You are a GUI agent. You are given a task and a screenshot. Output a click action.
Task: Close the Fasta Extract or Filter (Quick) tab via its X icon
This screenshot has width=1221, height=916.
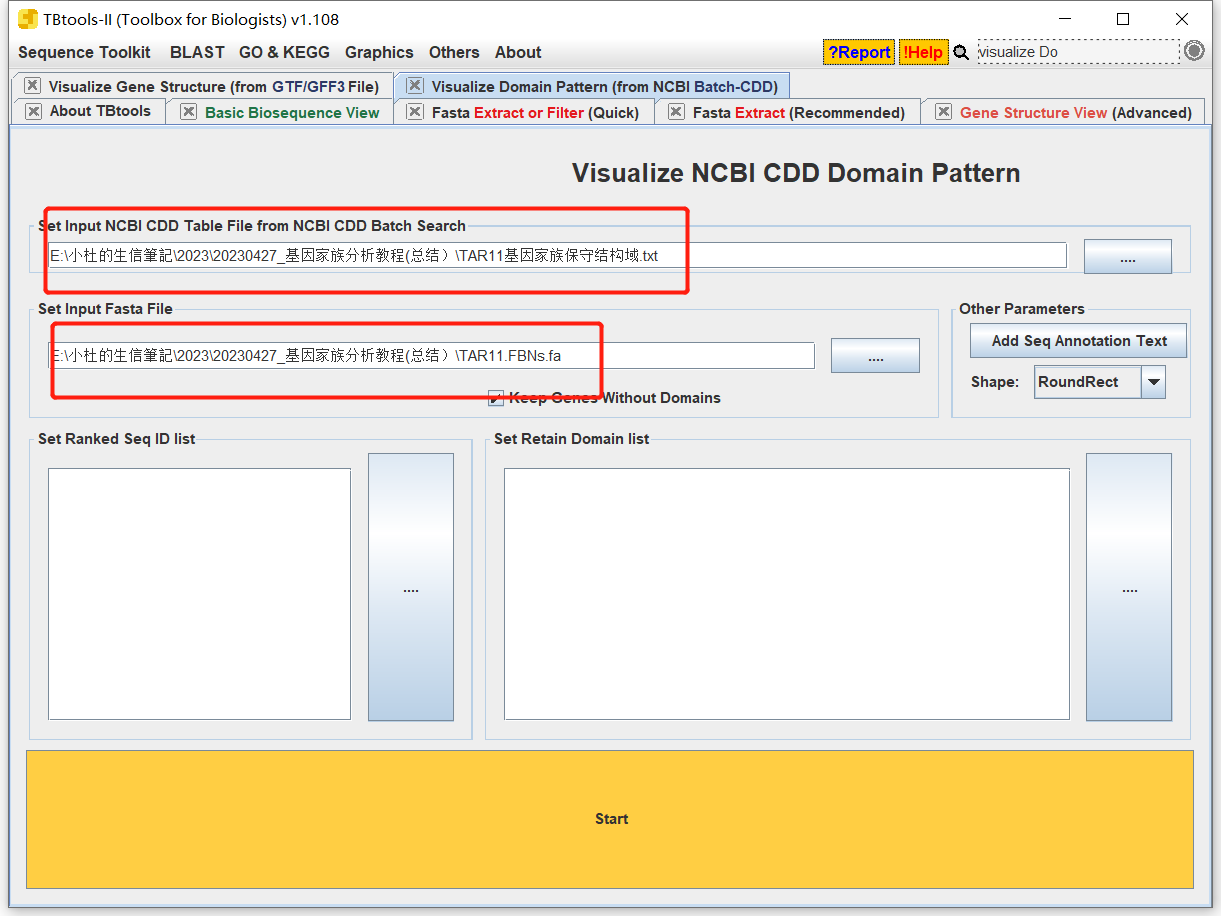(x=415, y=112)
